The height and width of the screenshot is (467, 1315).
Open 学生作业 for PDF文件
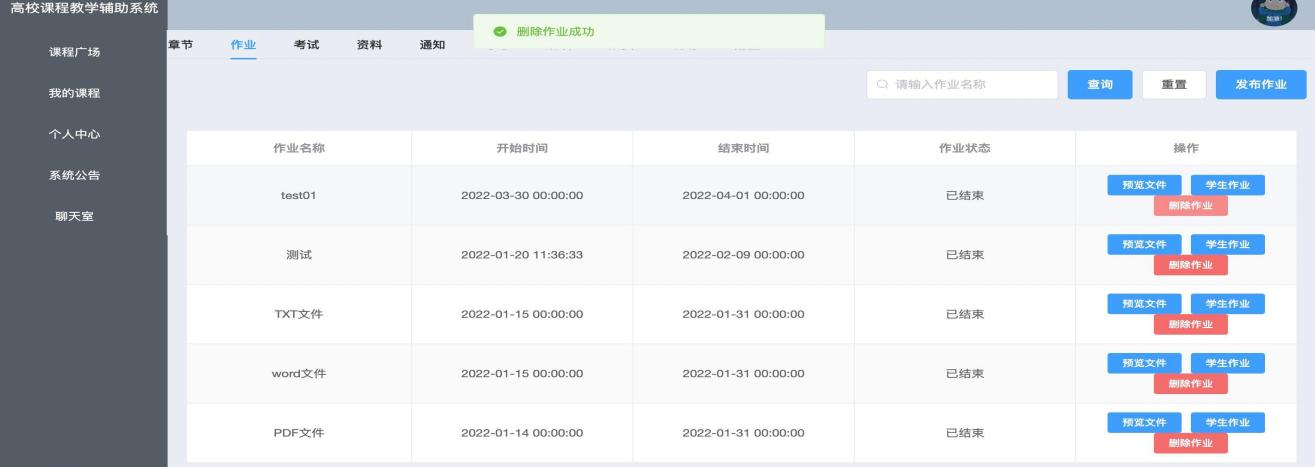click(x=1227, y=422)
